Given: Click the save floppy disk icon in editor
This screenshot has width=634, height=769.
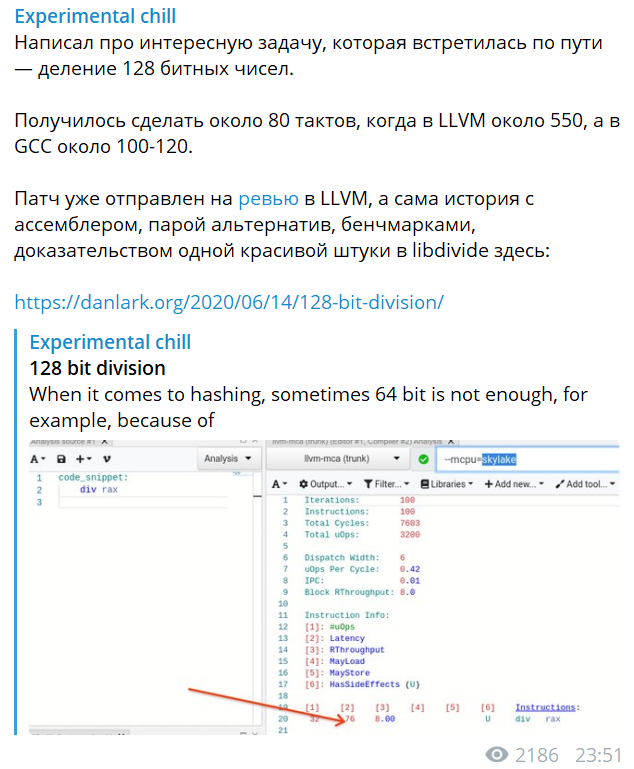Looking at the screenshot, I should pyautogui.click(x=62, y=459).
